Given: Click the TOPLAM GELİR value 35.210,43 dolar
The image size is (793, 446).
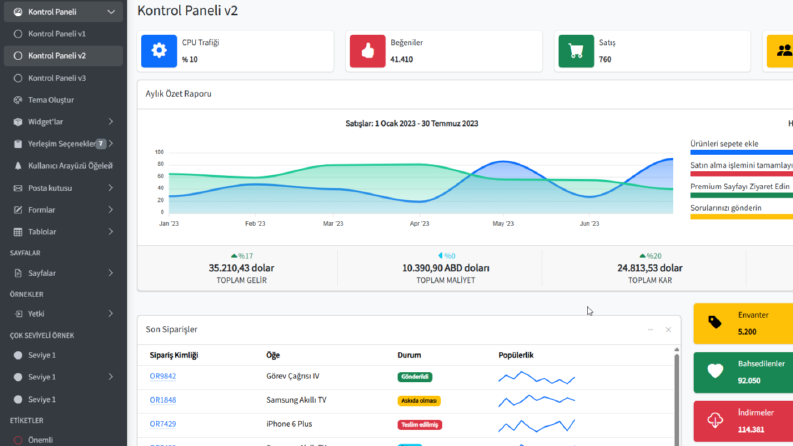Looking at the screenshot, I should (241, 268).
